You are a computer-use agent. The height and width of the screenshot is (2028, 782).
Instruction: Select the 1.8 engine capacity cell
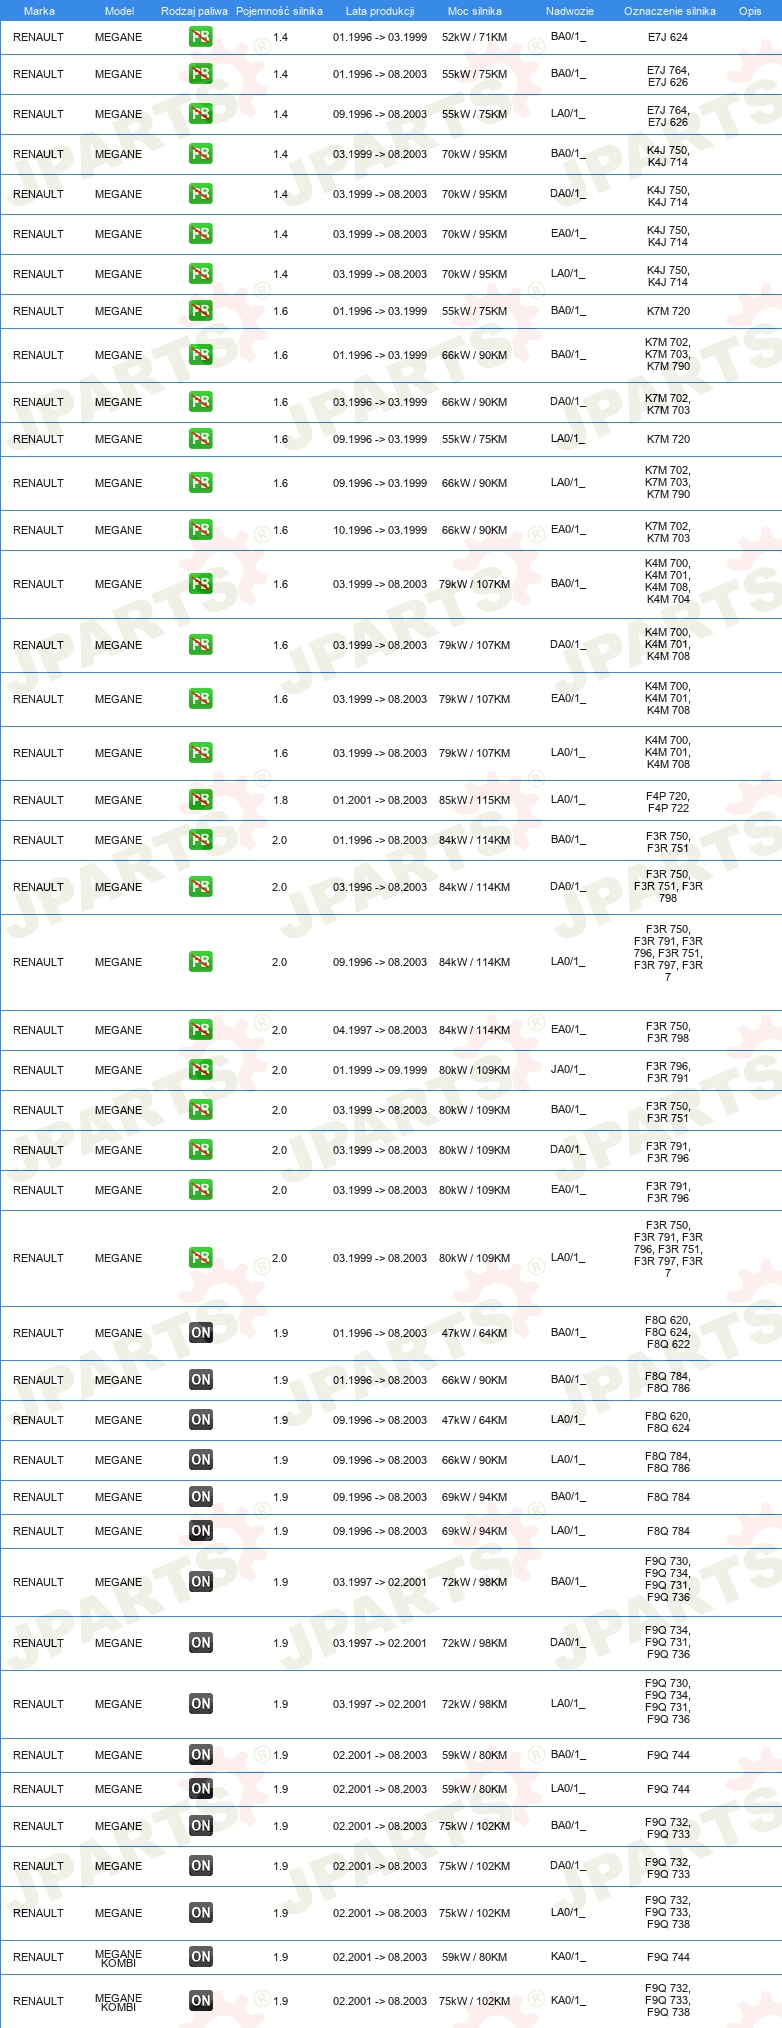[280, 800]
